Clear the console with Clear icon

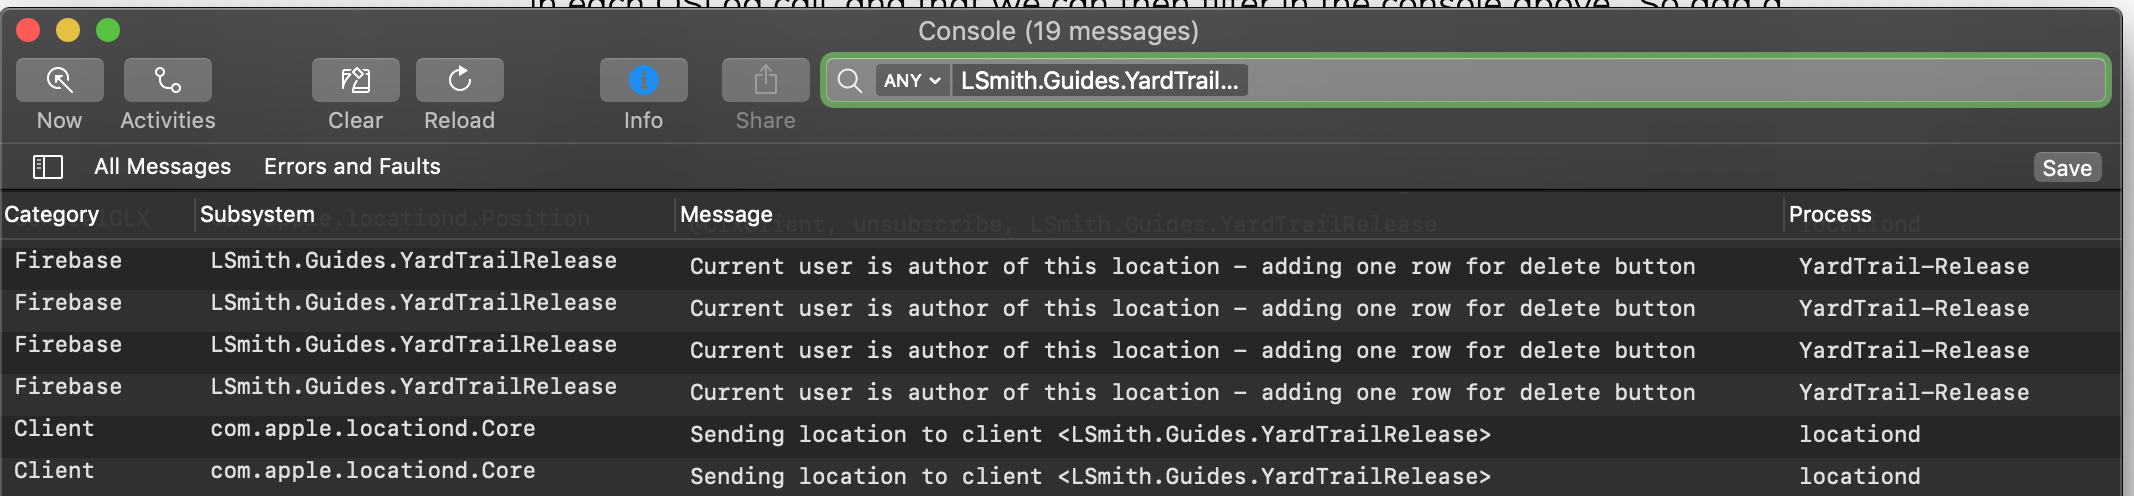[x=356, y=80]
